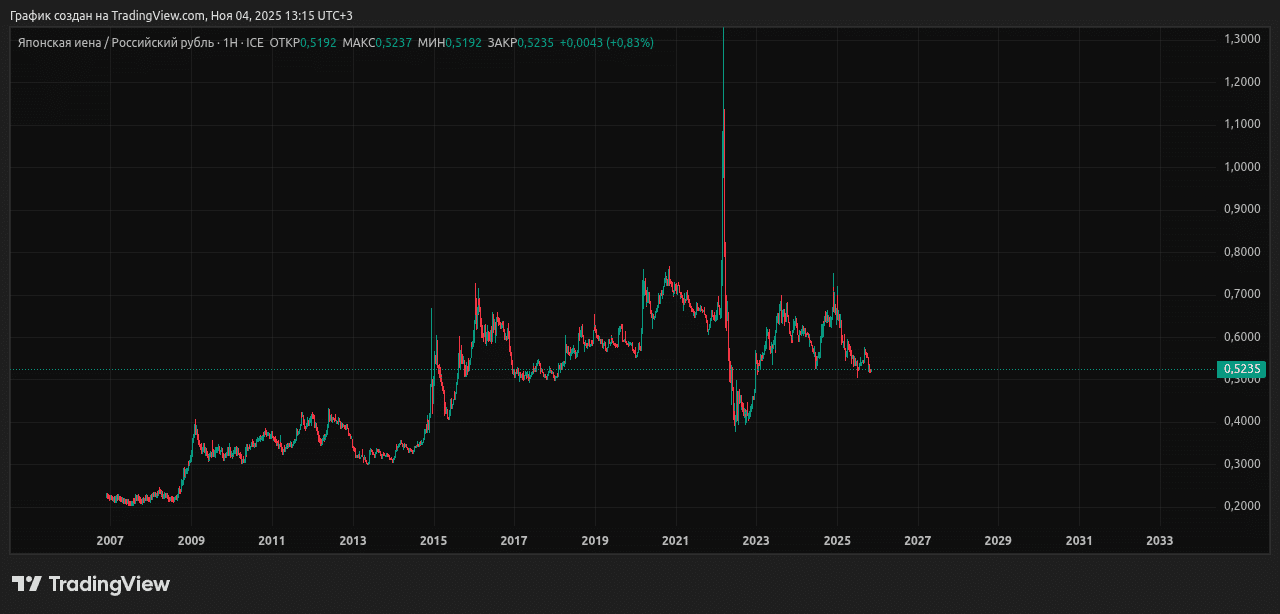The image size is (1280, 614).
Task: Click the МАКС high value 0,5237
Action: click(393, 43)
